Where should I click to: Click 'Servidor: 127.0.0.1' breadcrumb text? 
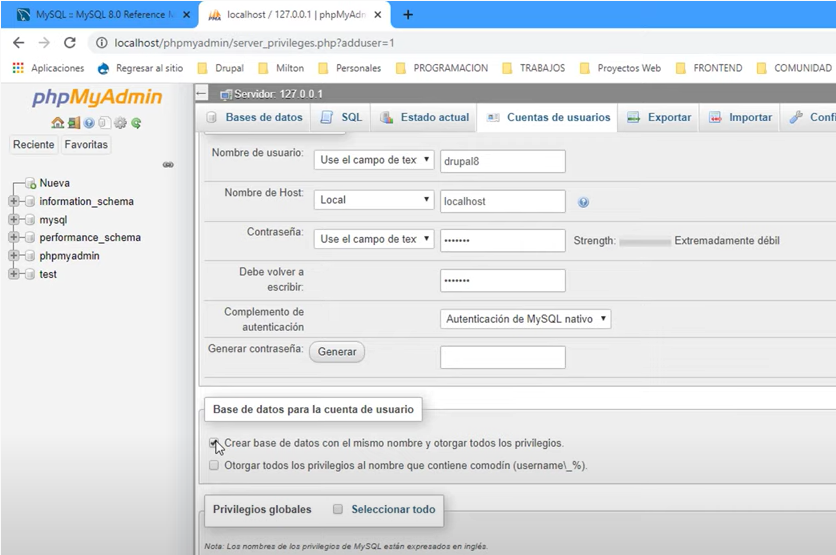[278, 94]
